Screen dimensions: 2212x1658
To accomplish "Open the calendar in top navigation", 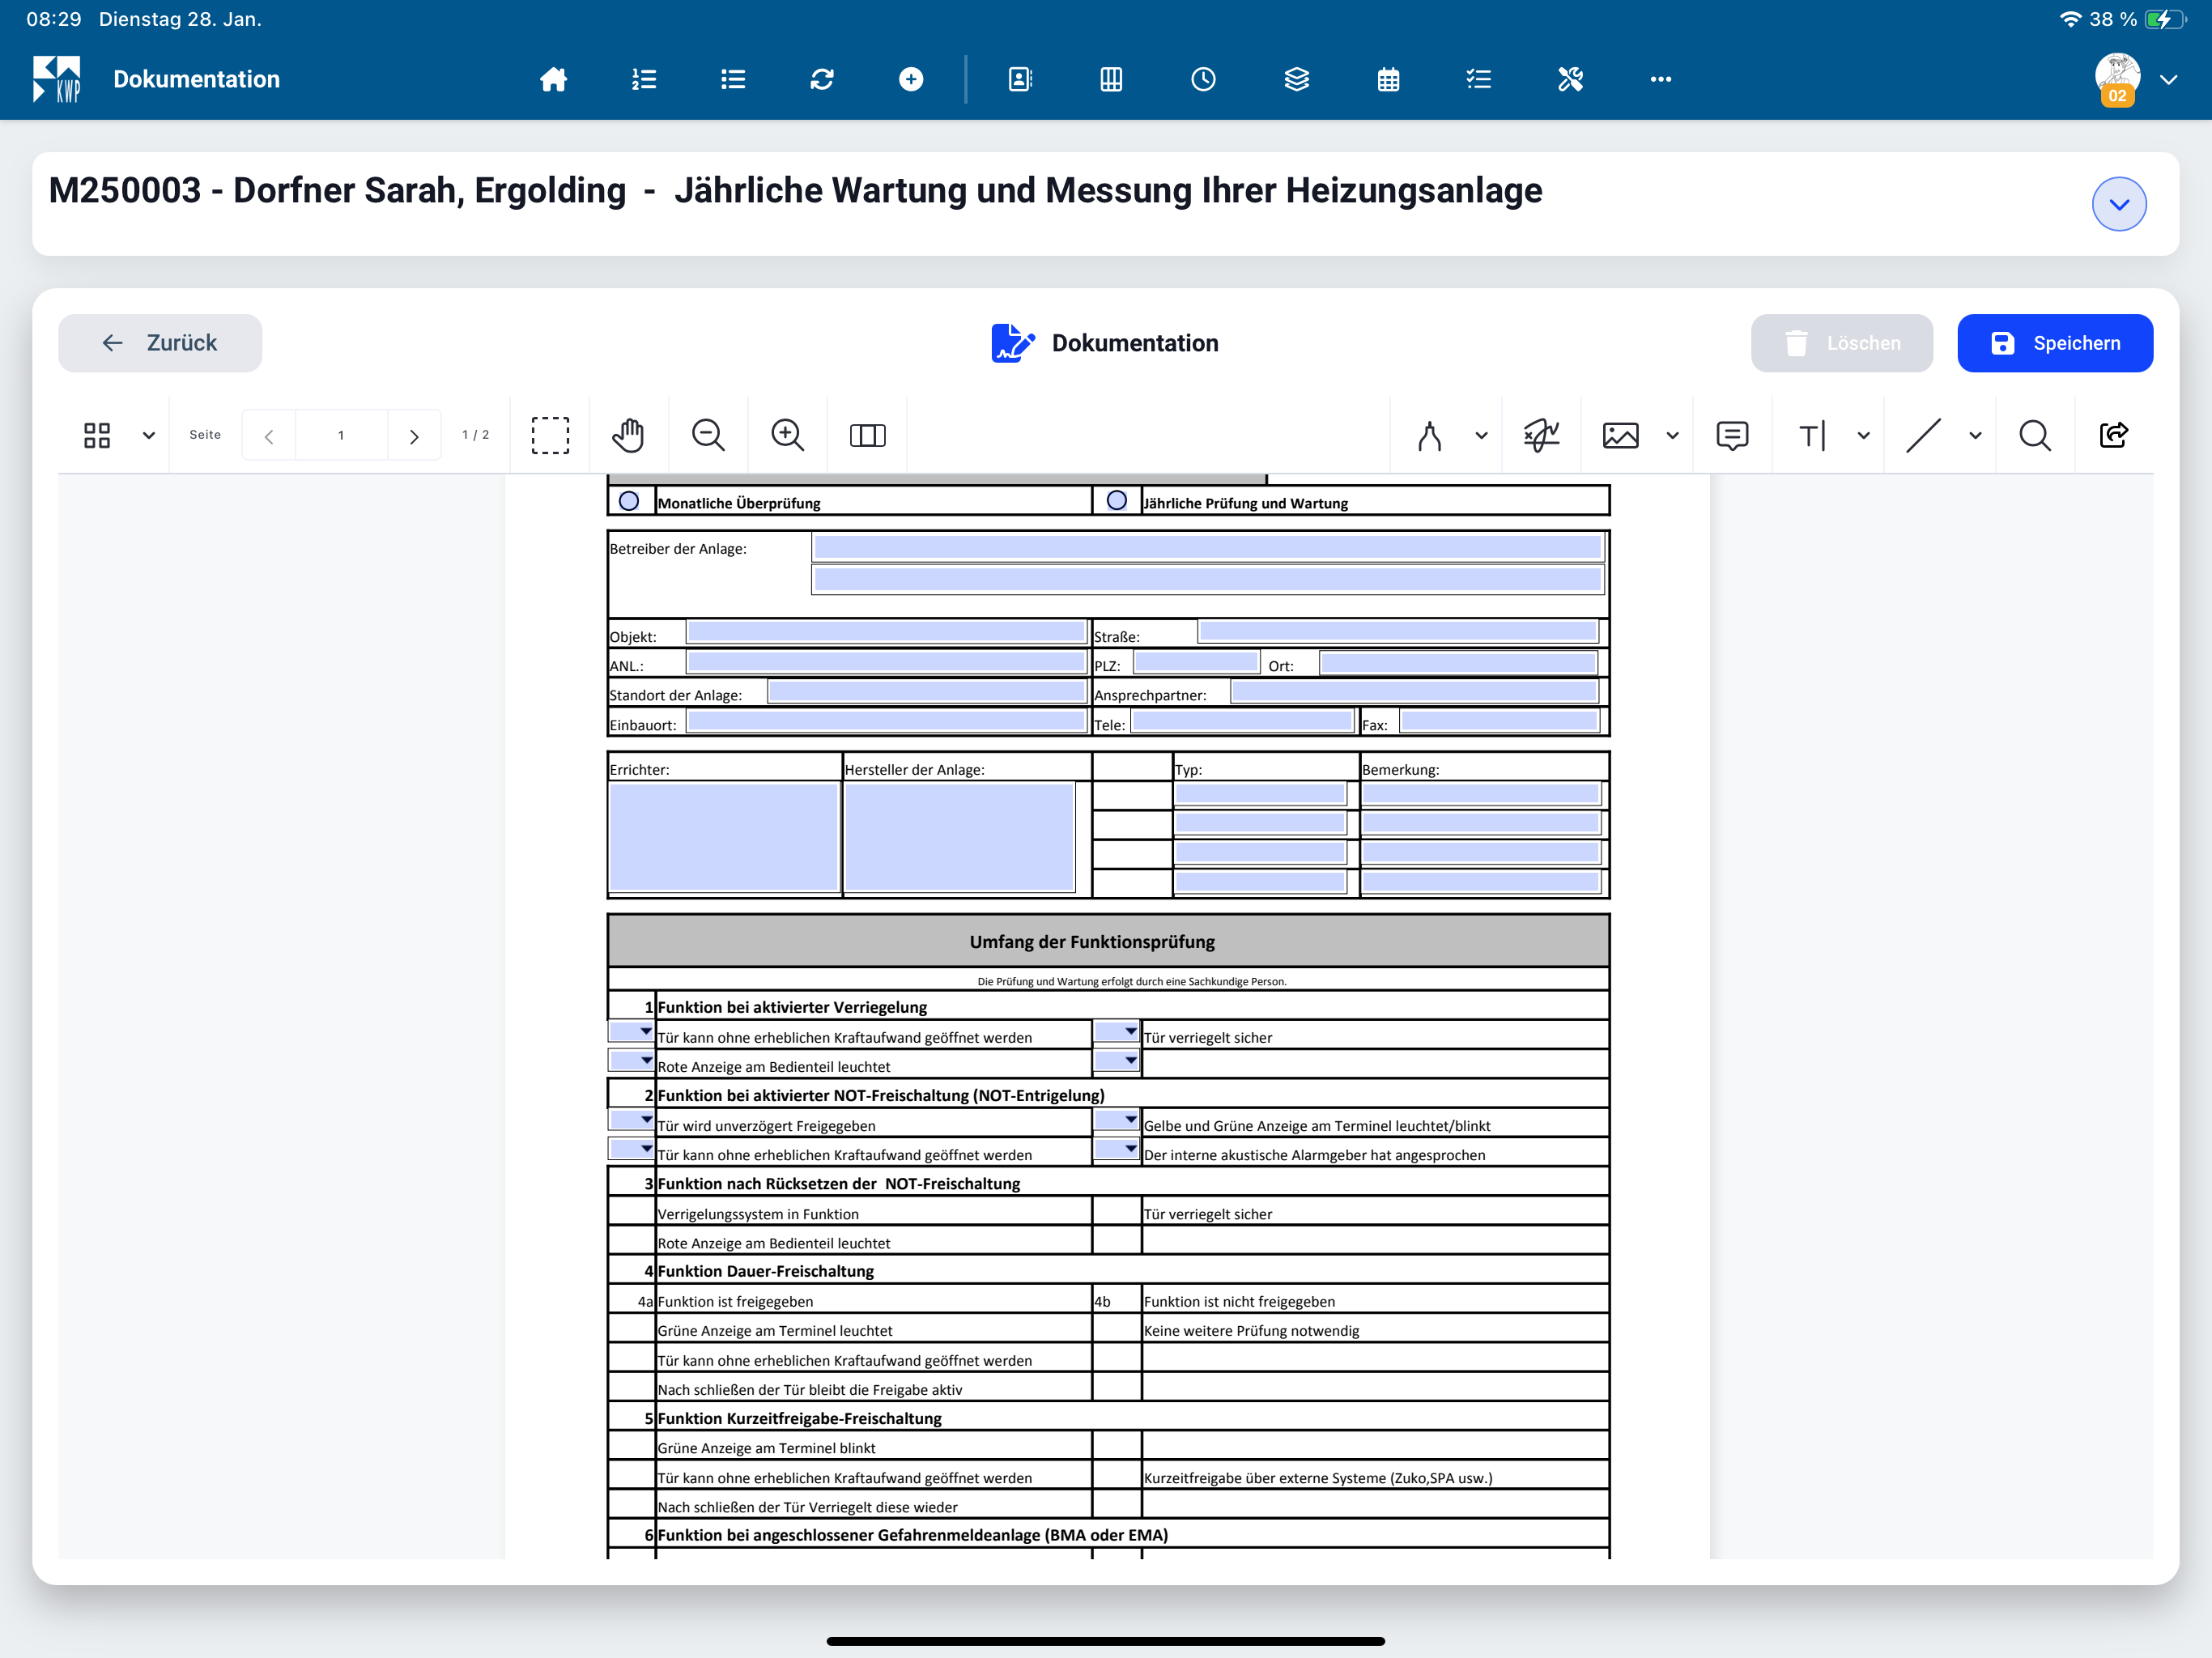I will [1388, 79].
